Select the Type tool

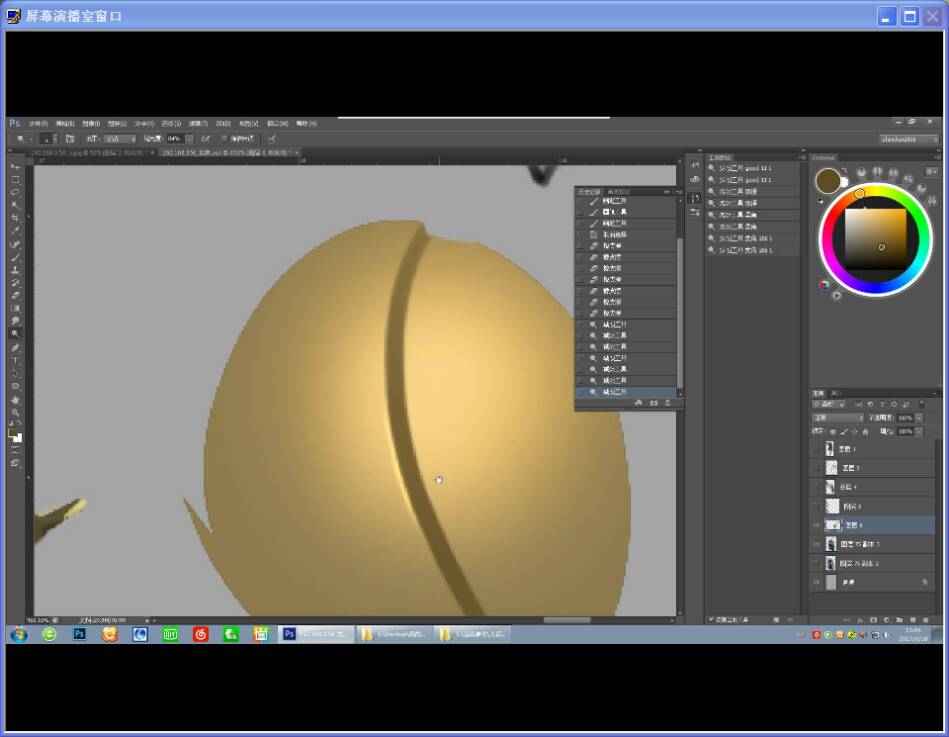point(16,360)
